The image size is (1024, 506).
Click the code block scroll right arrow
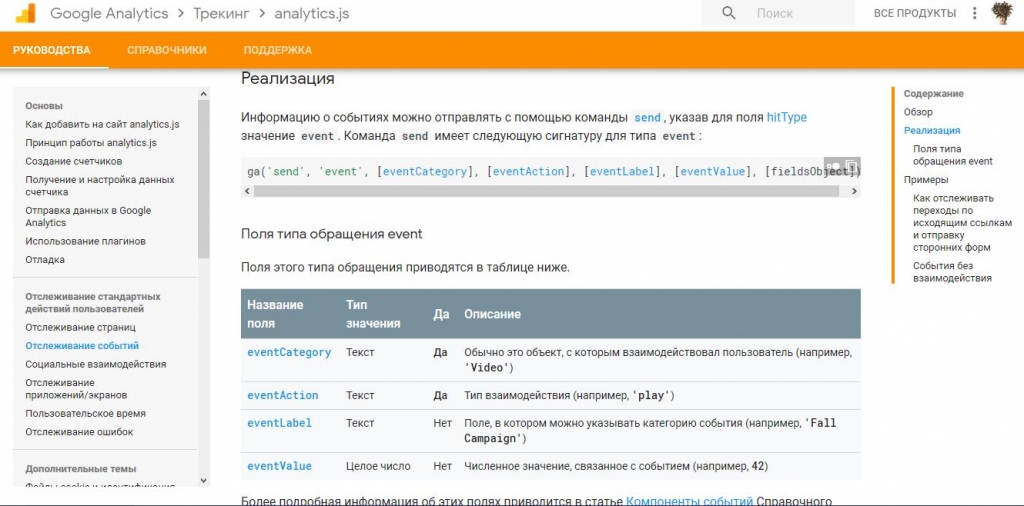[x=854, y=191]
